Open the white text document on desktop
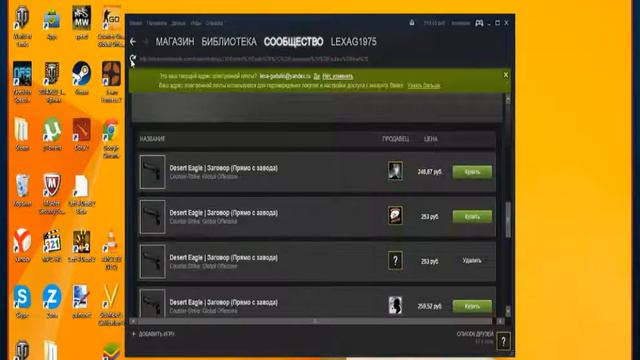The height and width of the screenshot is (360, 640). (81, 186)
